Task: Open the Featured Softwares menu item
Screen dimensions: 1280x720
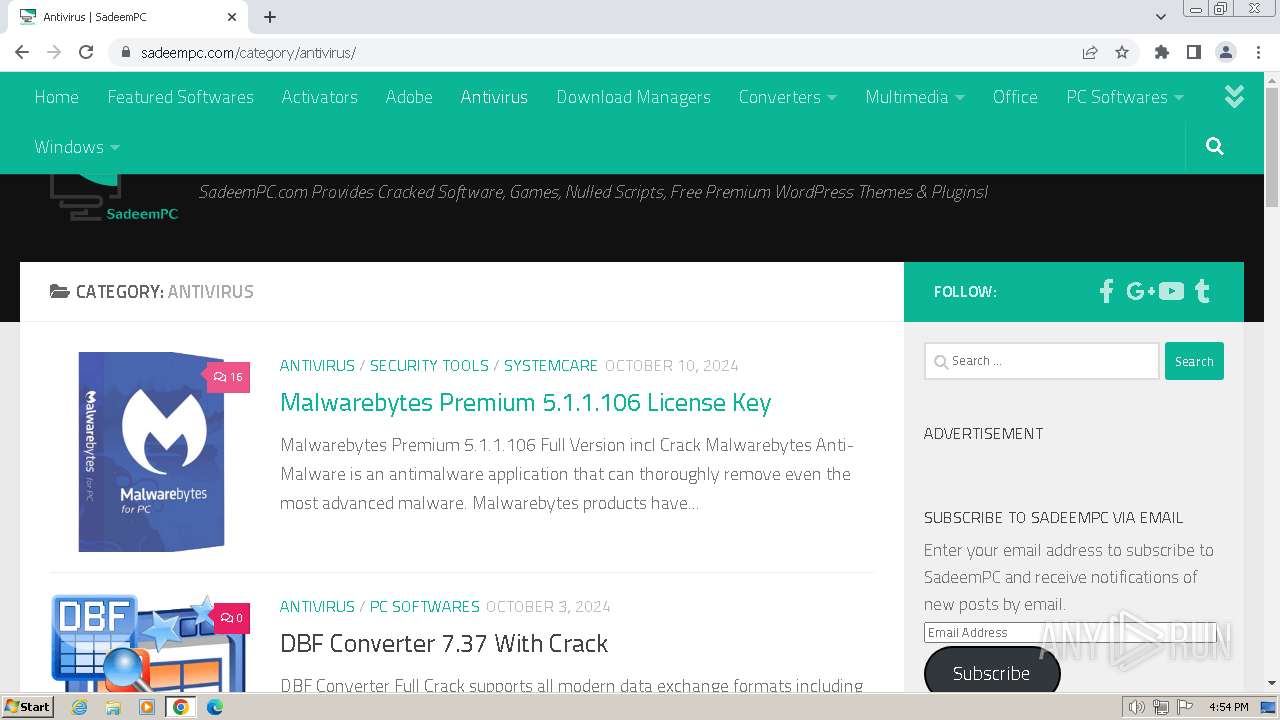Action: (180, 97)
